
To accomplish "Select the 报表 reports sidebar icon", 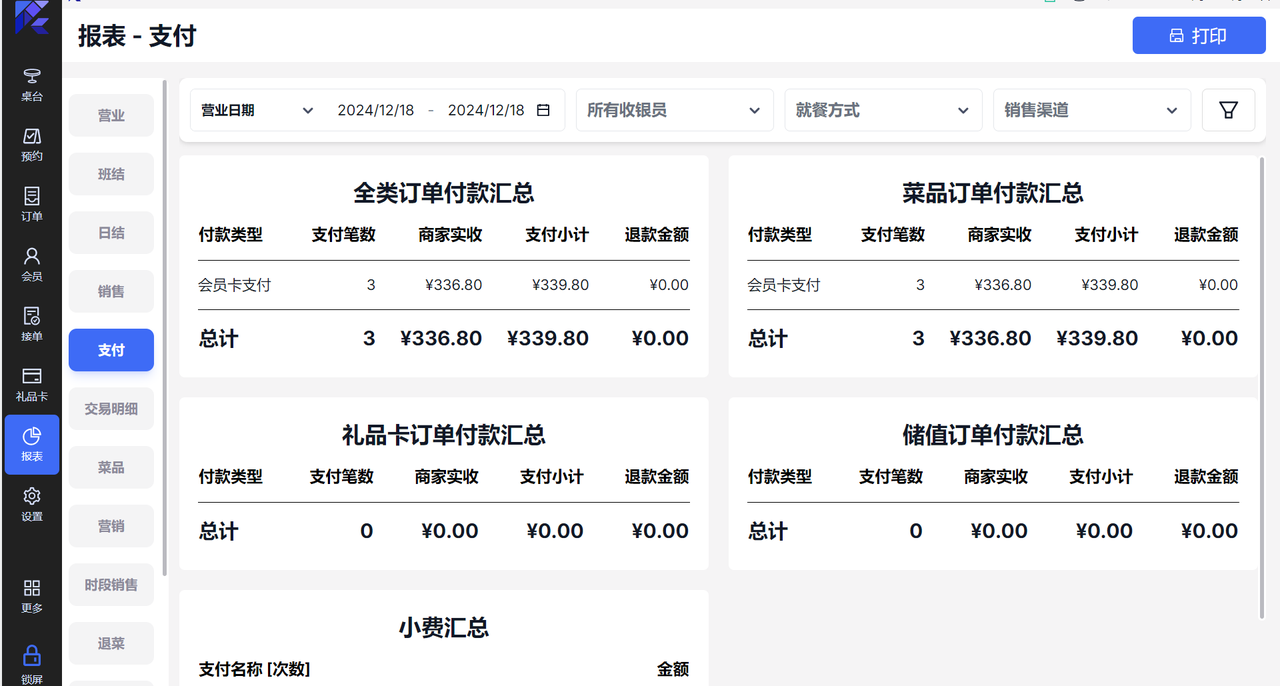I will 32,444.
